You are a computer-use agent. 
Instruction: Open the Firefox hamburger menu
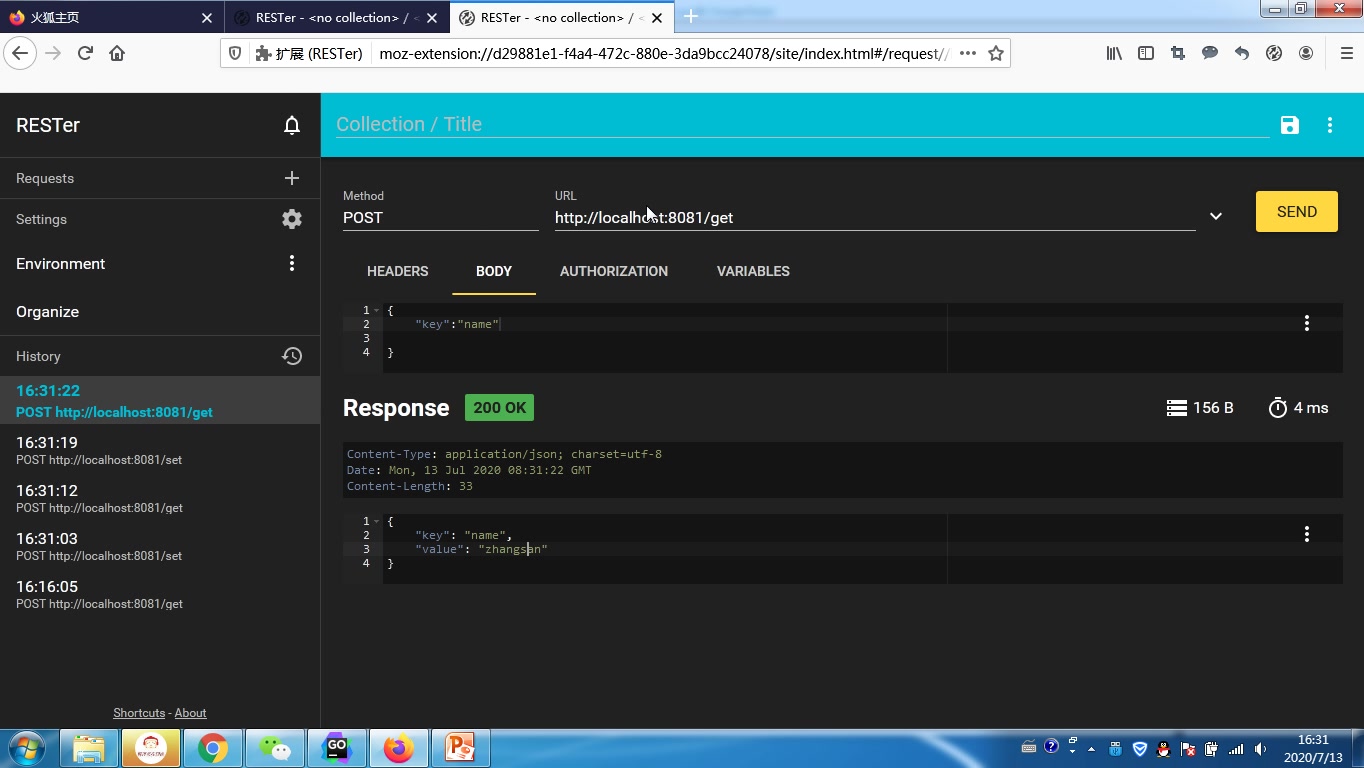click(1347, 53)
